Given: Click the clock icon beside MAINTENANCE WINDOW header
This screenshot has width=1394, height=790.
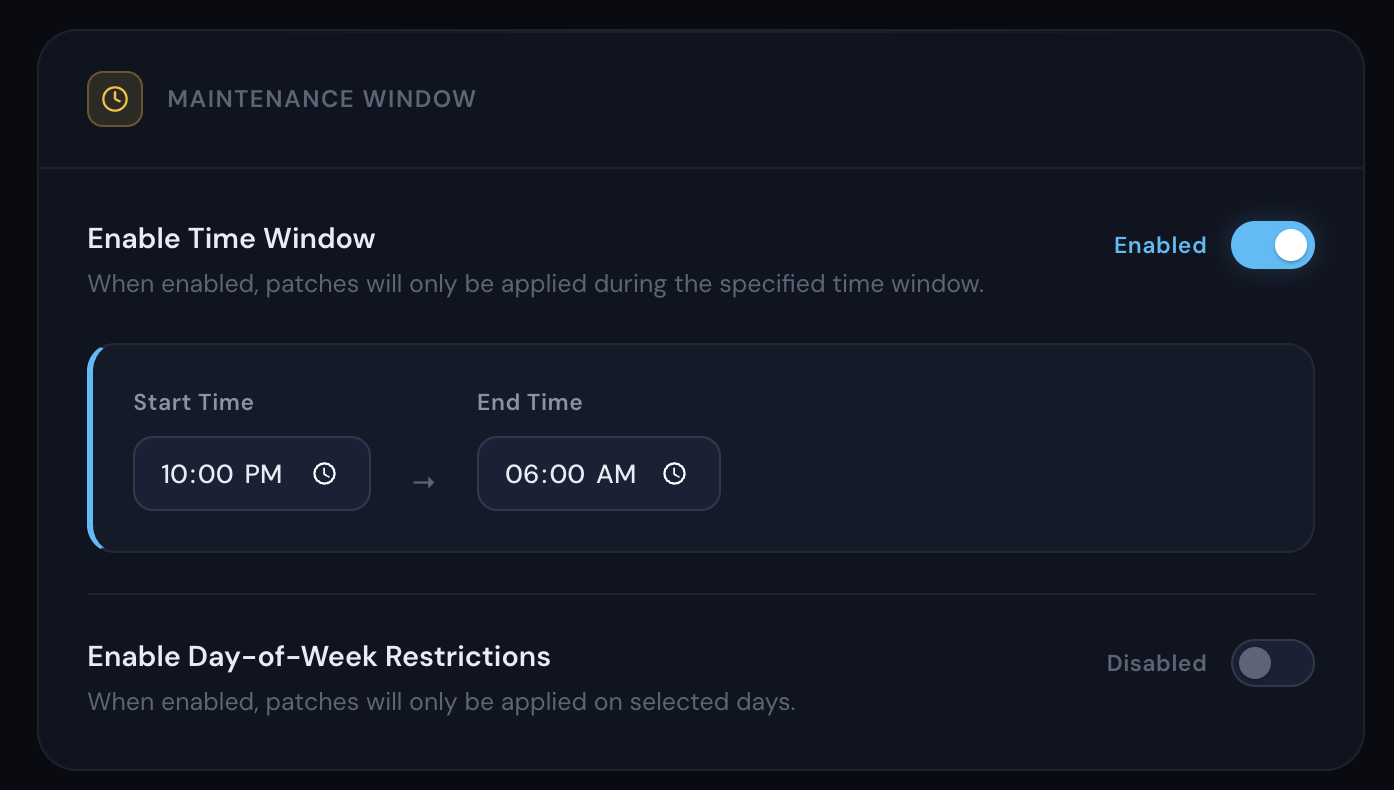Looking at the screenshot, I should [114, 98].
